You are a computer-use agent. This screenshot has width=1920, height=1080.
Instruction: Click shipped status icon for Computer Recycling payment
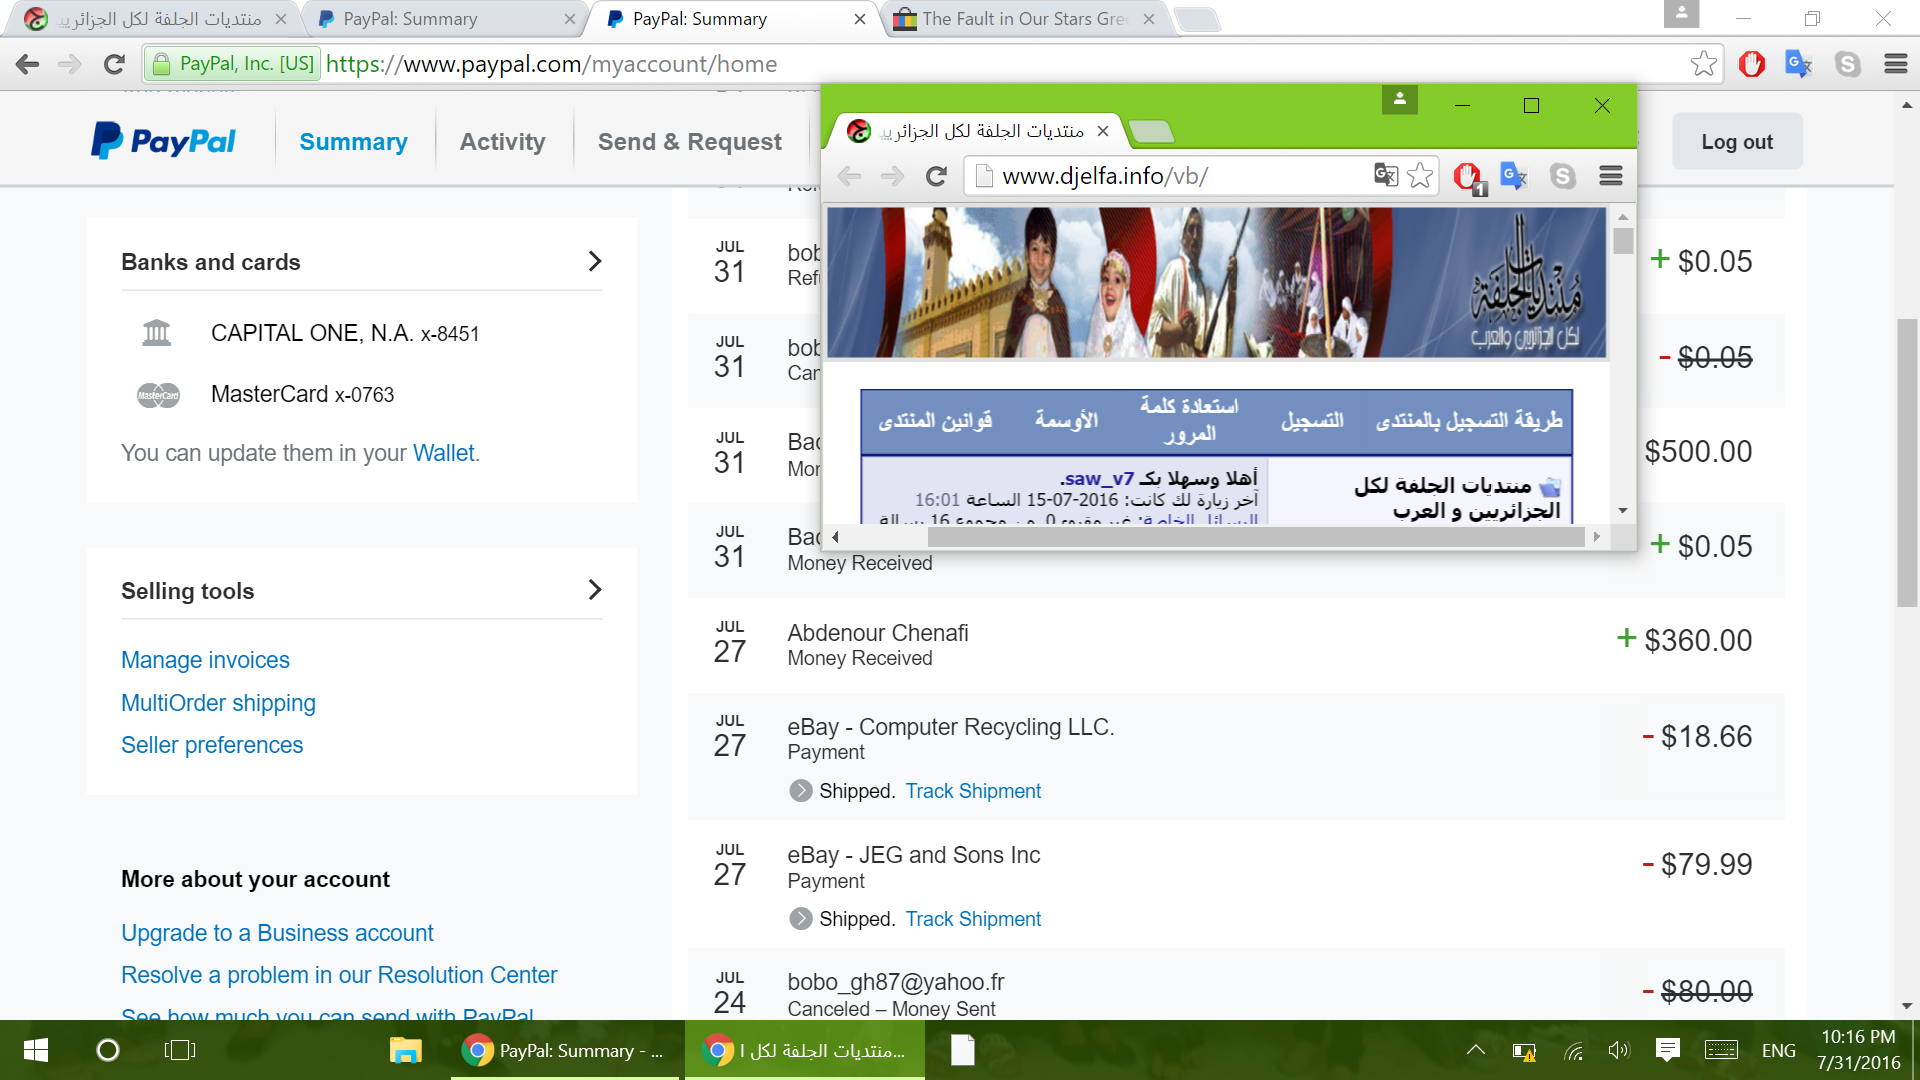click(x=800, y=791)
